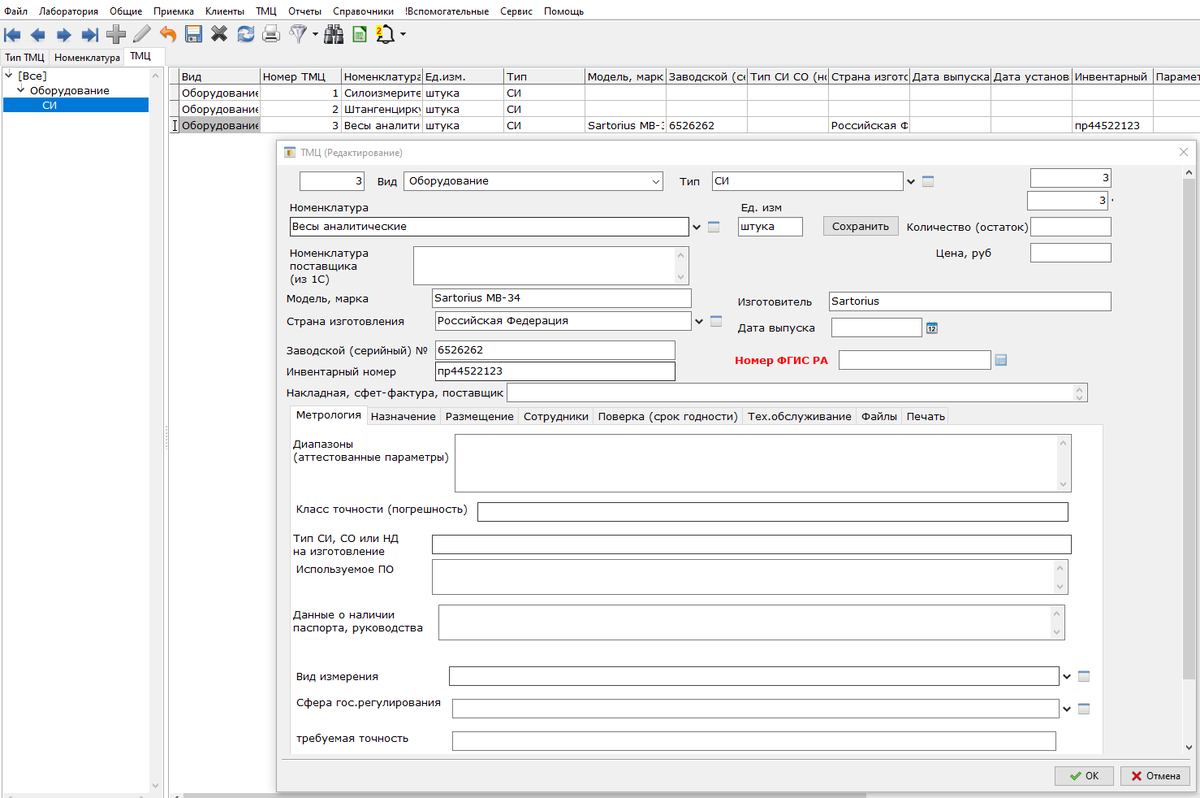Delete record with X icon
The width and height of the screenshot is (1200, 798).
(219, 35)
